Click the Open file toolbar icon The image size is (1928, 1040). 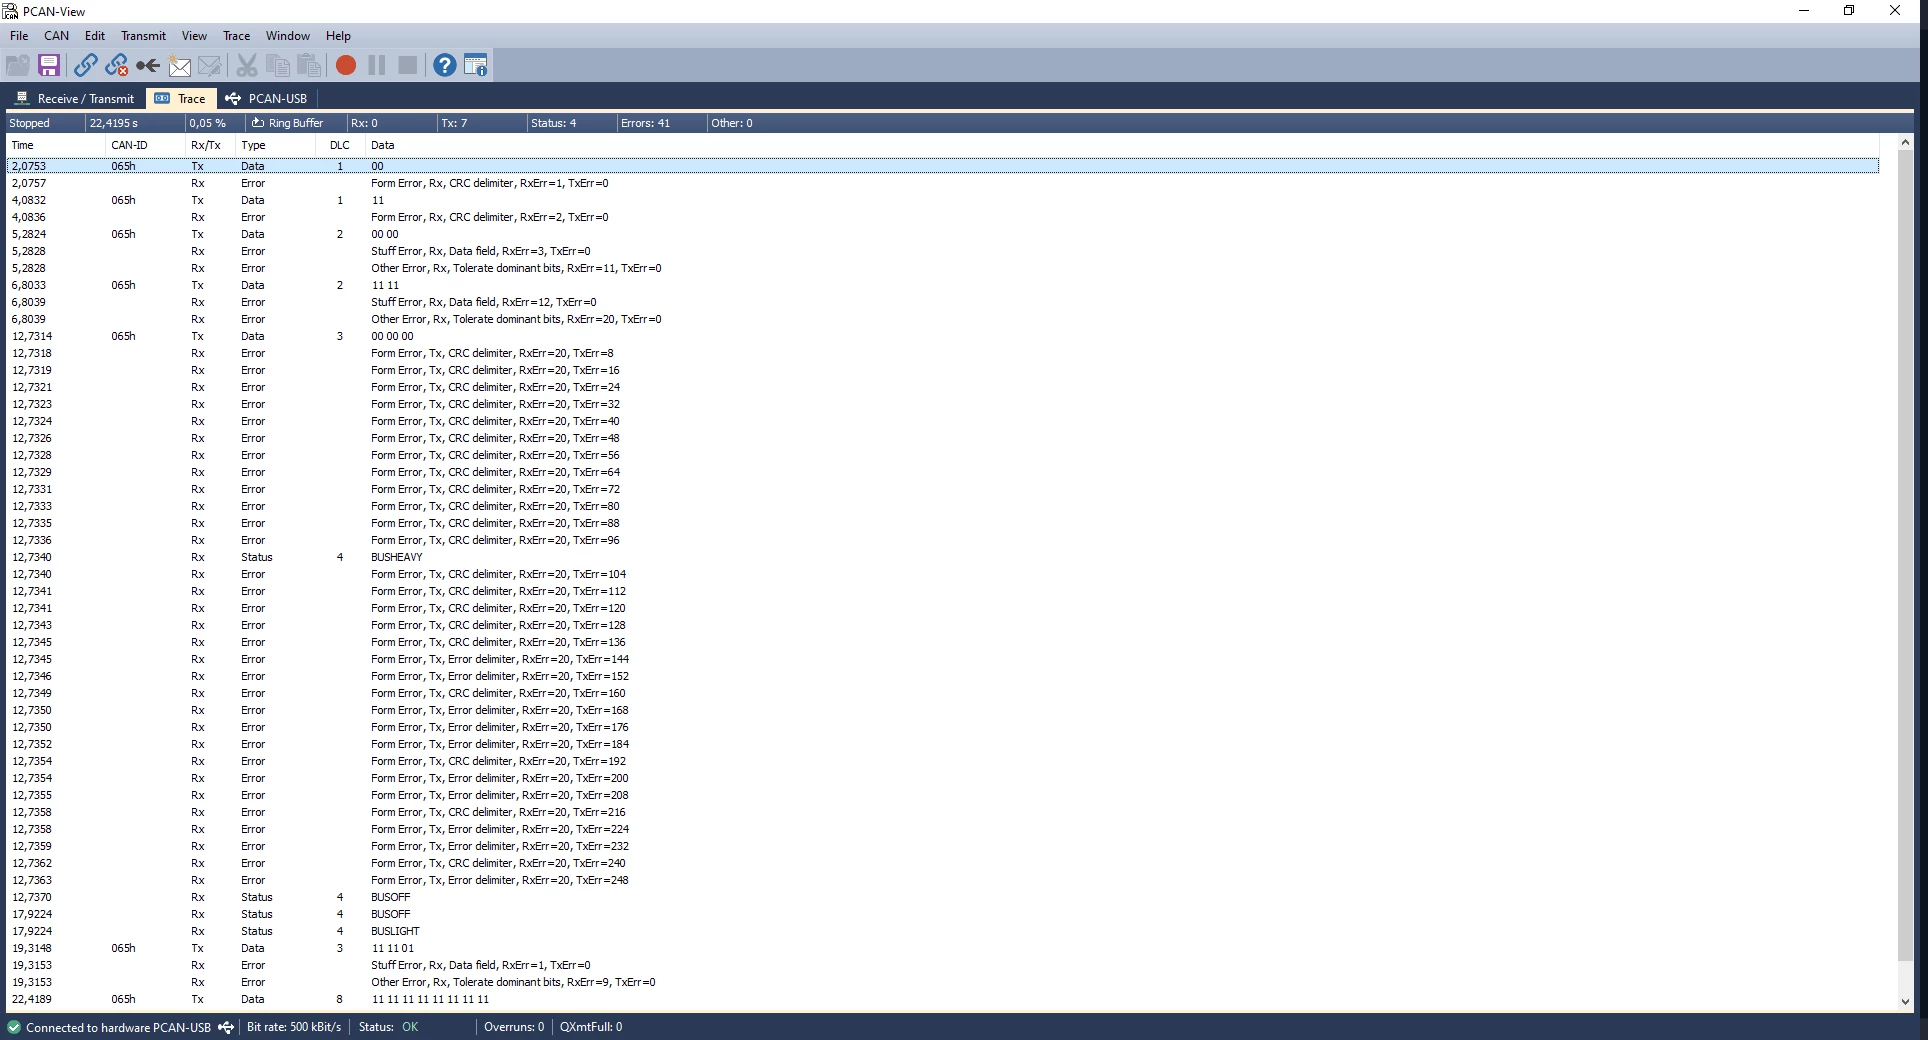18,66
